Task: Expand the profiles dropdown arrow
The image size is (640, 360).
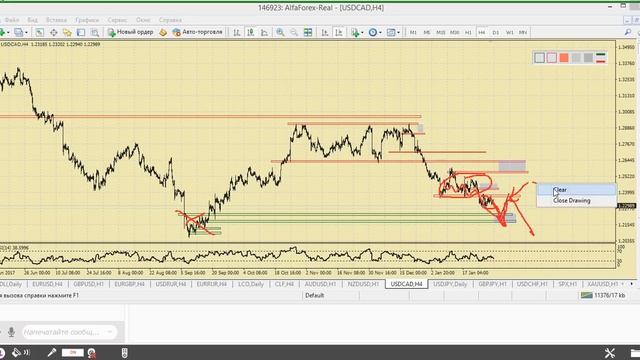Action: point(27,32)
